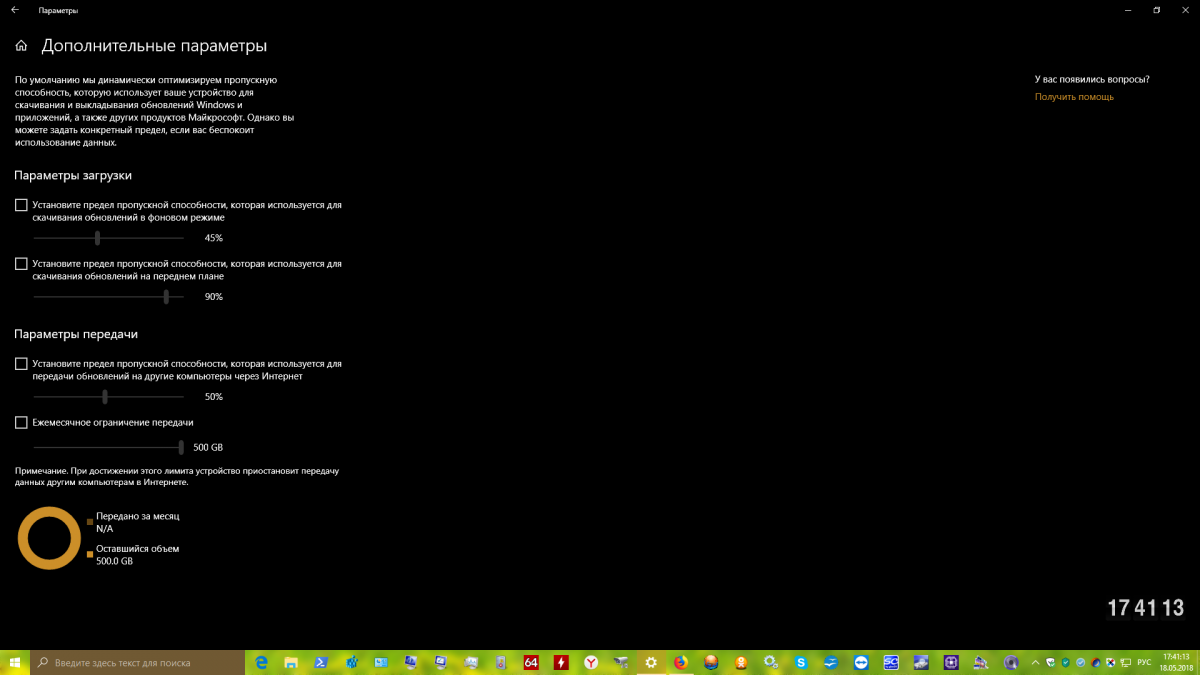Open the red lightning bolt taskbar icon
The width and height of the screenshot is (1200, 675).
point(561,662)
